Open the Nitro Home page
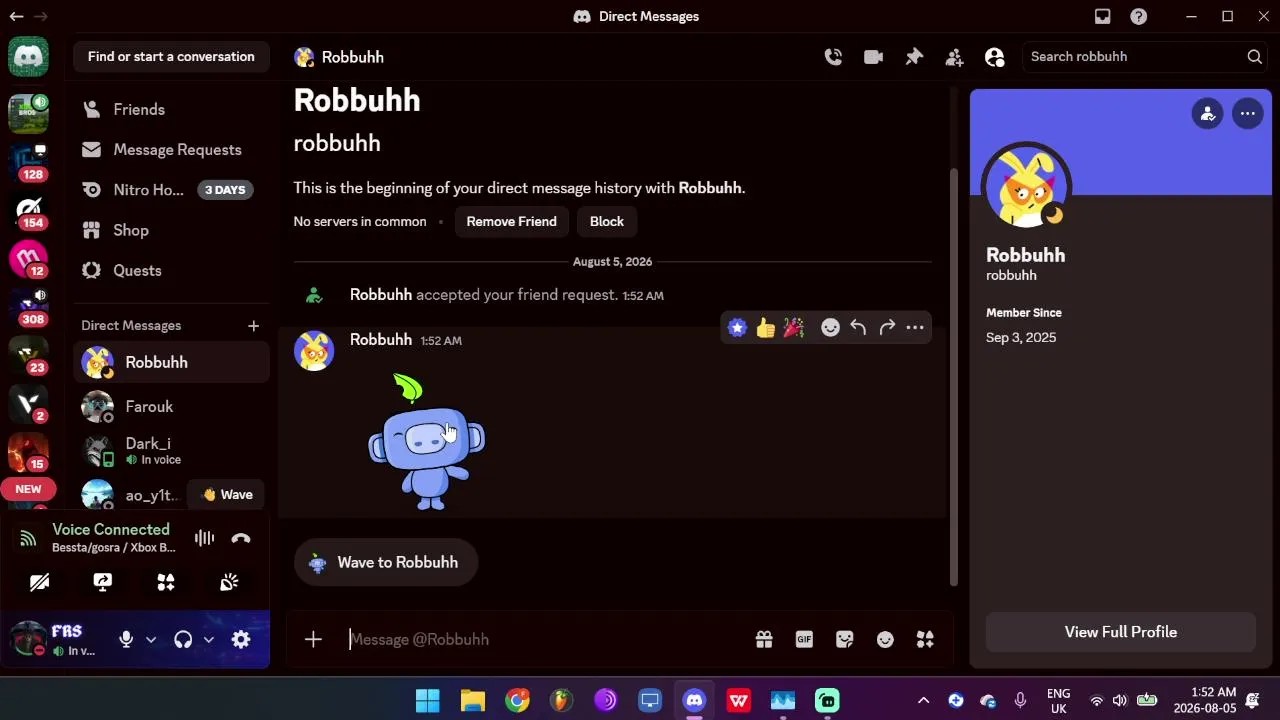1280x720 pixels. pos(171,190)
